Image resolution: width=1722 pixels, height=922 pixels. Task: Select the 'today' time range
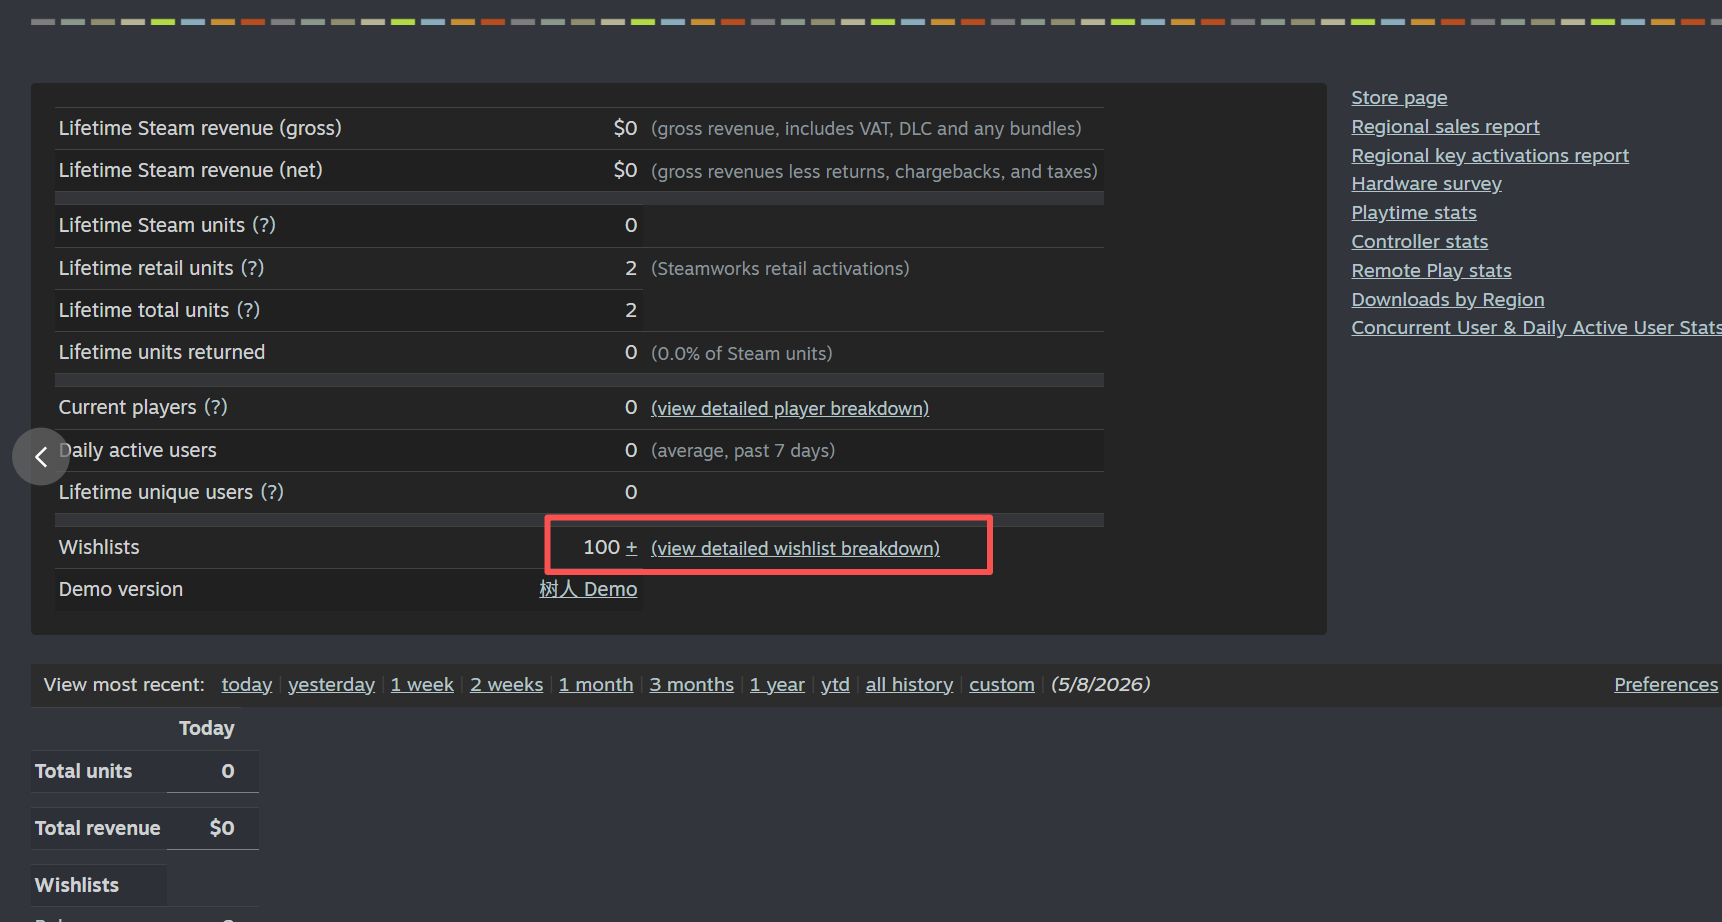(x=247, y=685)
